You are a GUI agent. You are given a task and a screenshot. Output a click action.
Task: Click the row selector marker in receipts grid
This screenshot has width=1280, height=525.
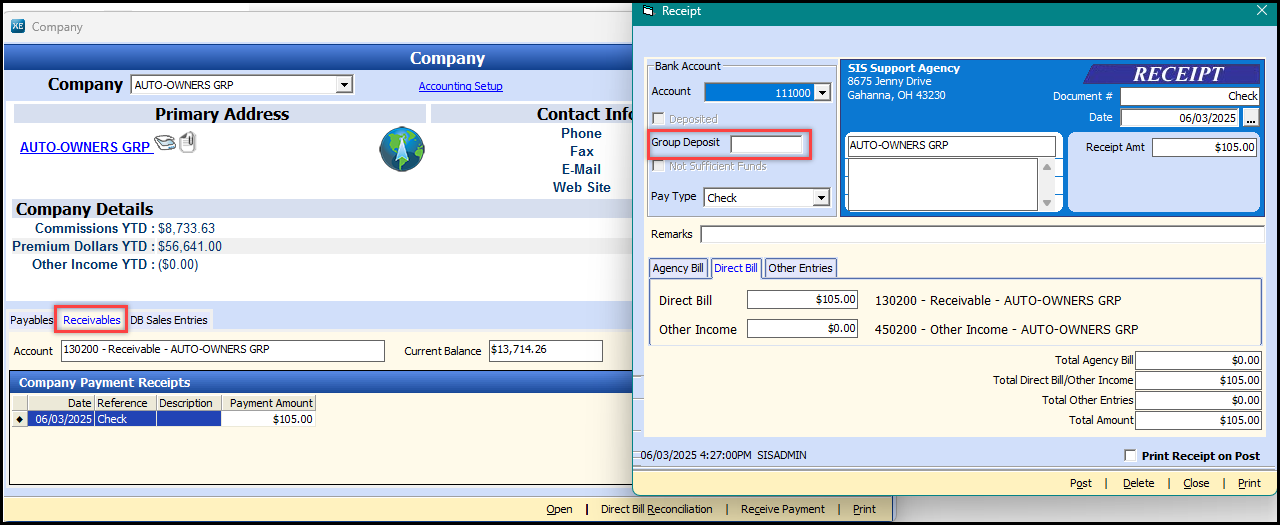coord(20,419)
